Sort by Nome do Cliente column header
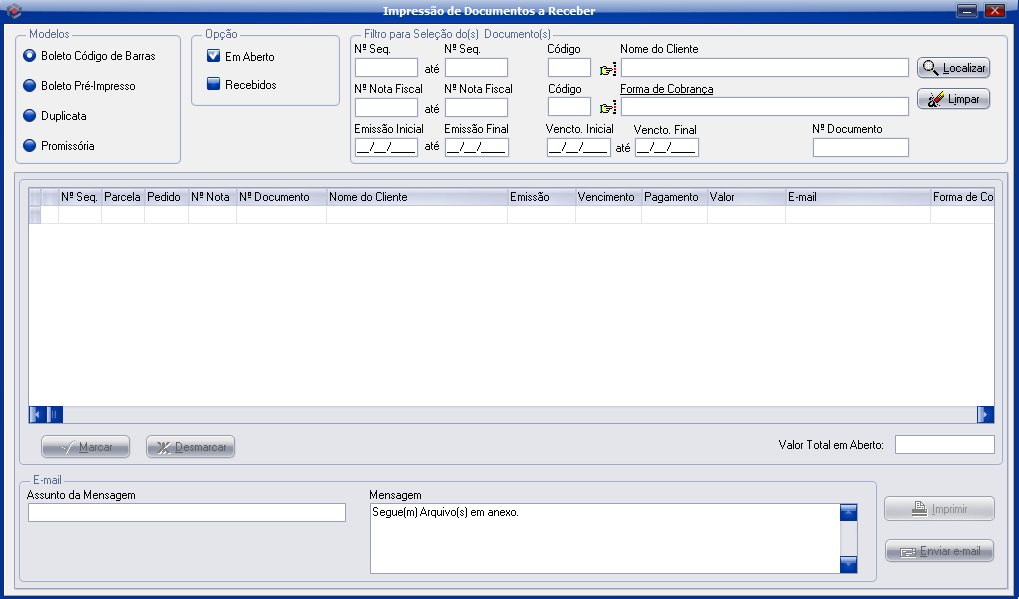The image size is (1019, 599). pos(416,197)
